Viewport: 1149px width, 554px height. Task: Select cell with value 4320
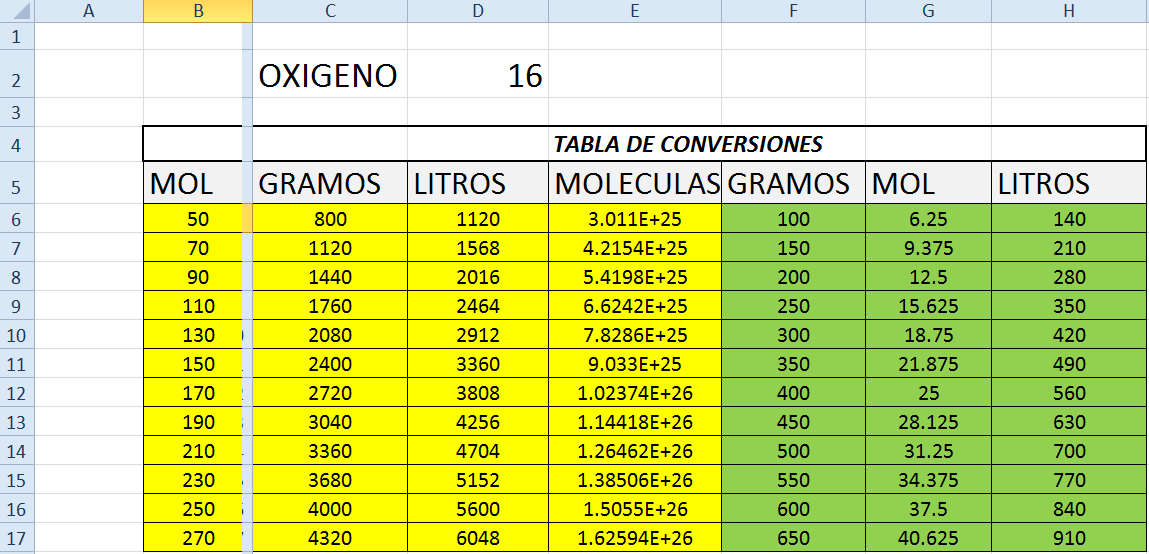click(x=330, y=537)
